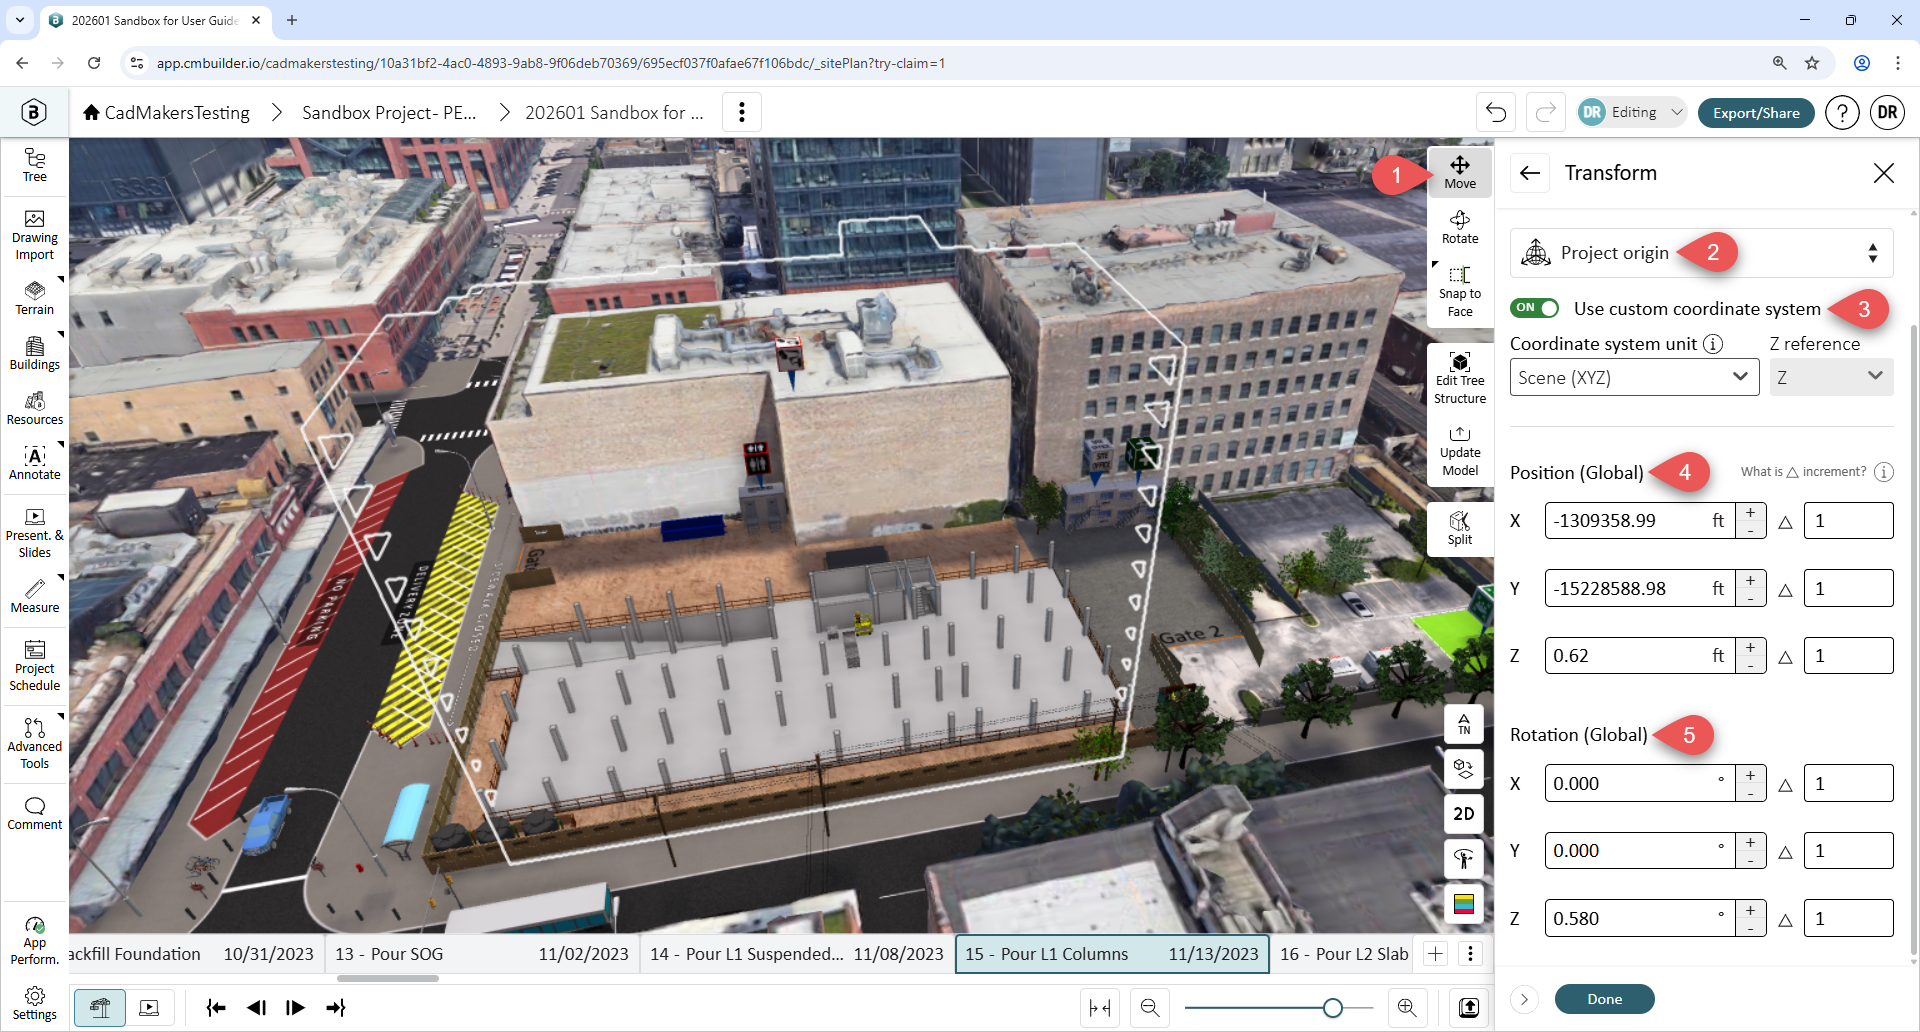This screenshot has height=1032, width=1920.
Task: Click the timeline zoom slider handle
Action: tap(1332, 1008)
